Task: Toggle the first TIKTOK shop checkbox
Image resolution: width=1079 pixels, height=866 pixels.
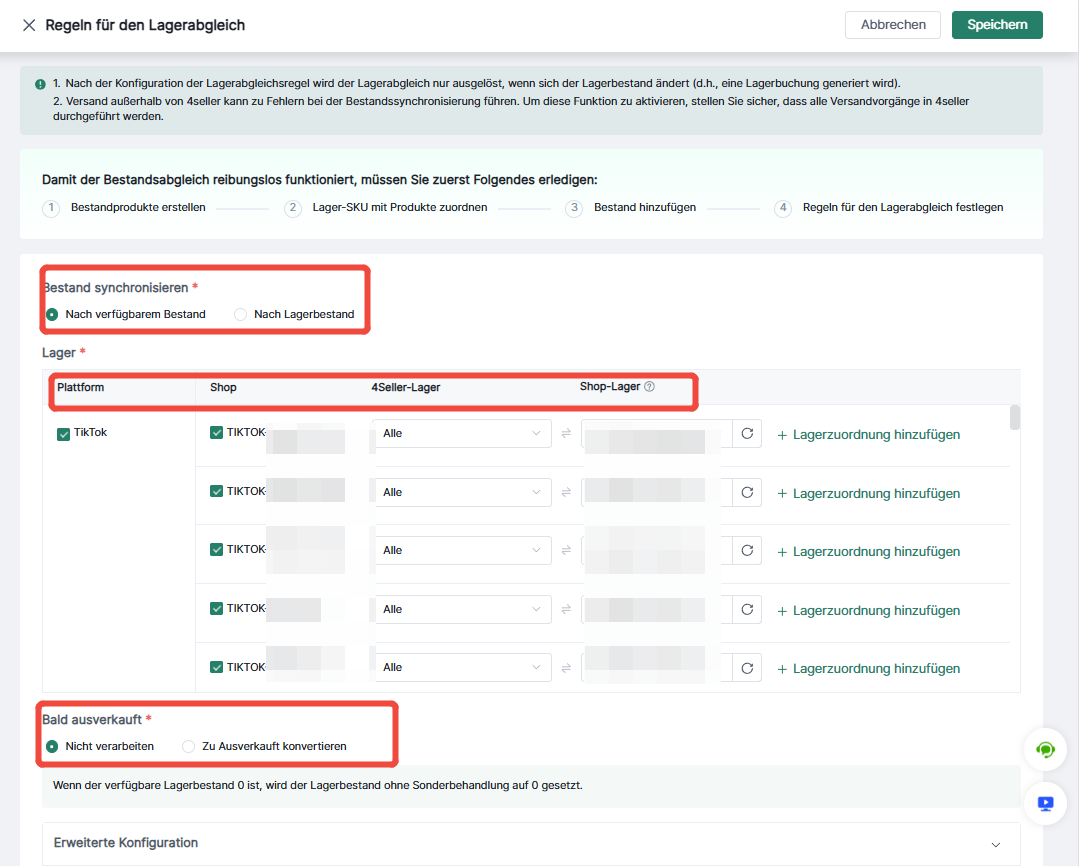Action: click(x=216, y=432)
